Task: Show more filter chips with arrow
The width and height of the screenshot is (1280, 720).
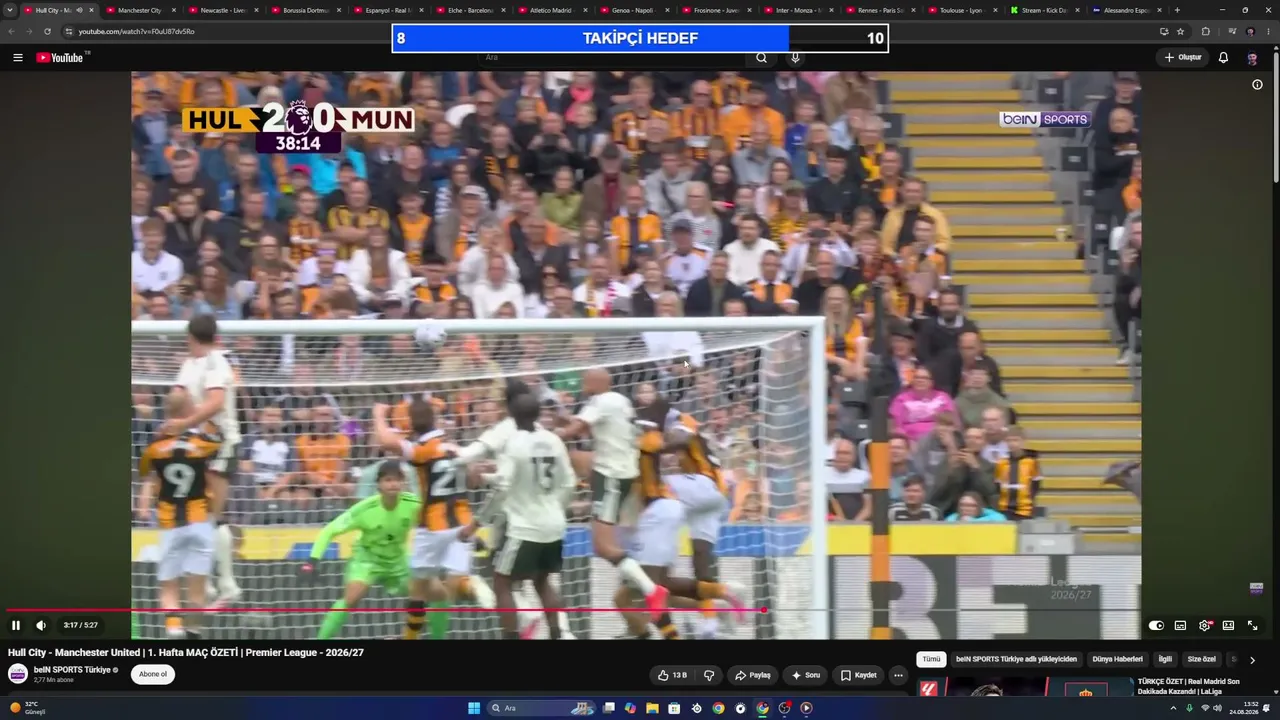Action: [1252, 660]
